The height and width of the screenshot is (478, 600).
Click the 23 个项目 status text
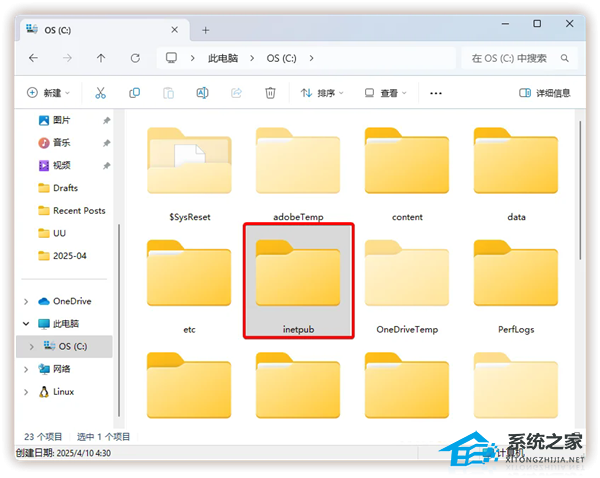(x=43, y=437)
